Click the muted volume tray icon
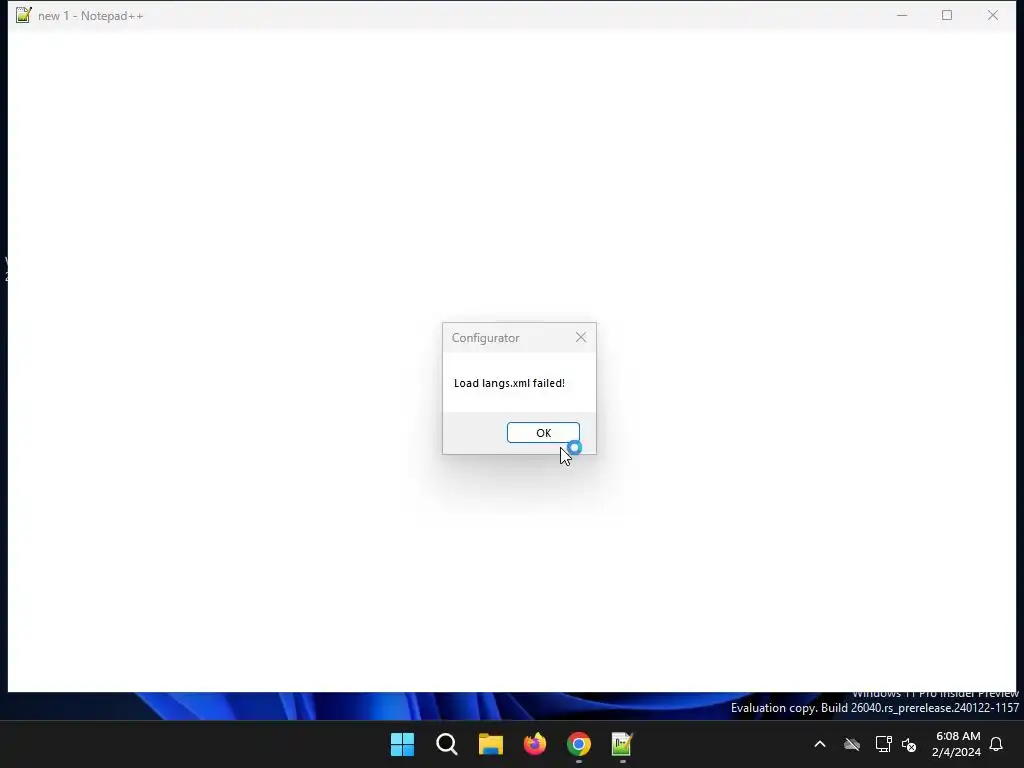The height and width of the screenshot is (768, 1024). [909, 744]
